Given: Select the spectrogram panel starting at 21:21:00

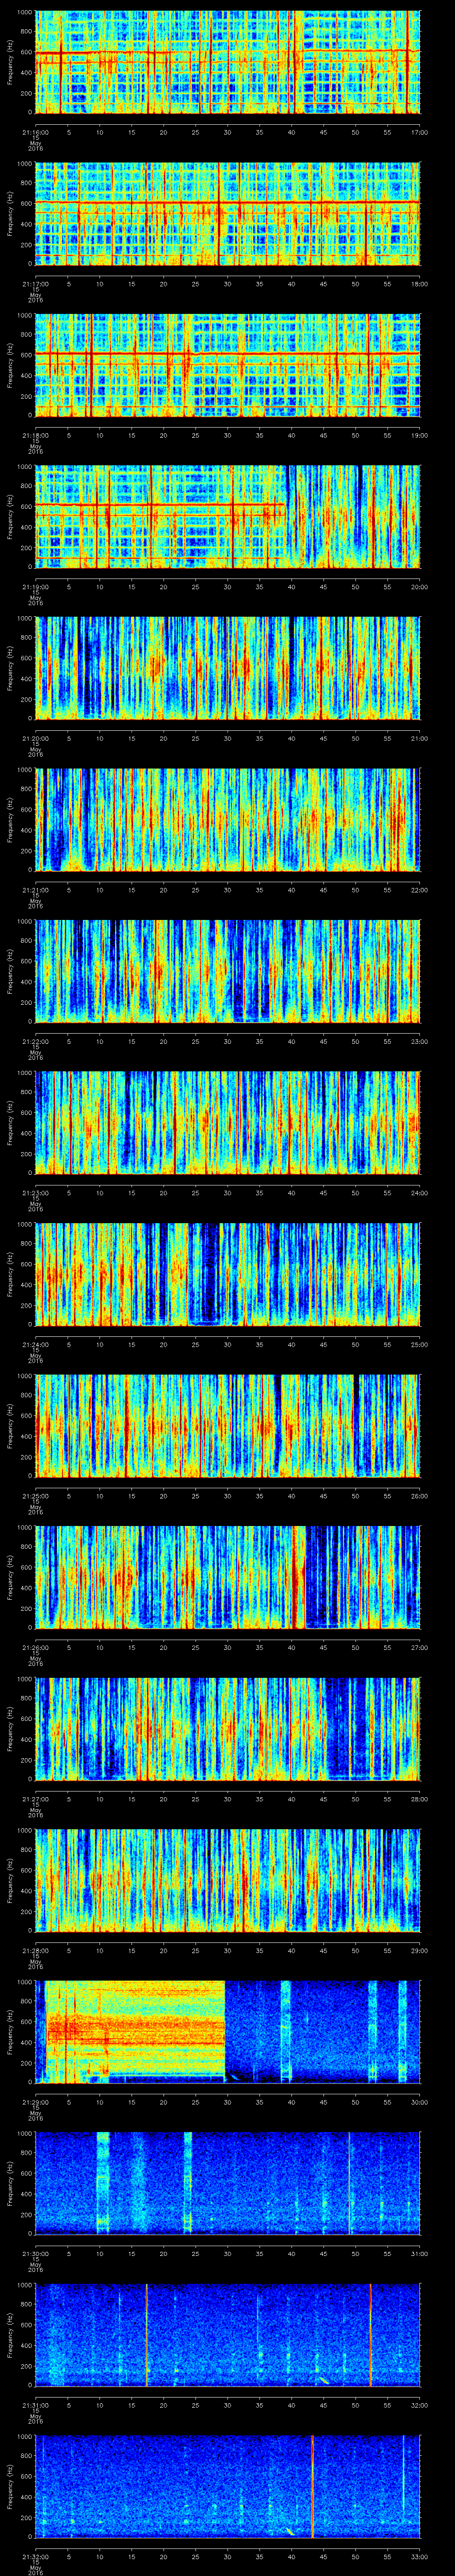Looking at the screenshot, I should (x=228, y=821).
